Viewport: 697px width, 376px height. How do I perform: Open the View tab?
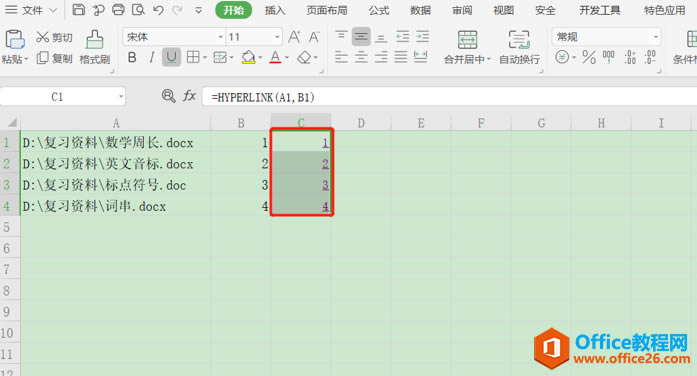click(503, 10)
